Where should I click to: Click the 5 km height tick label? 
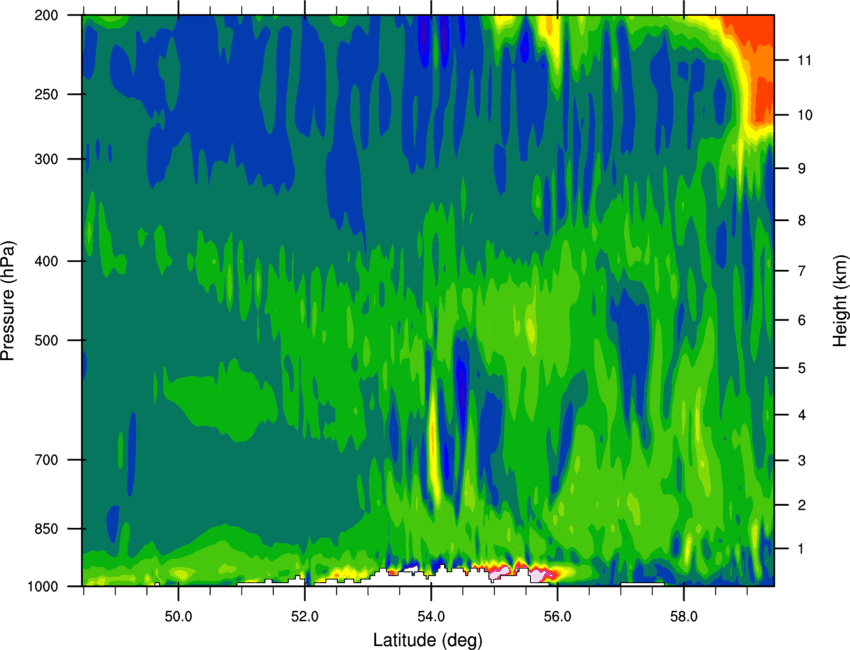[802, 368]
